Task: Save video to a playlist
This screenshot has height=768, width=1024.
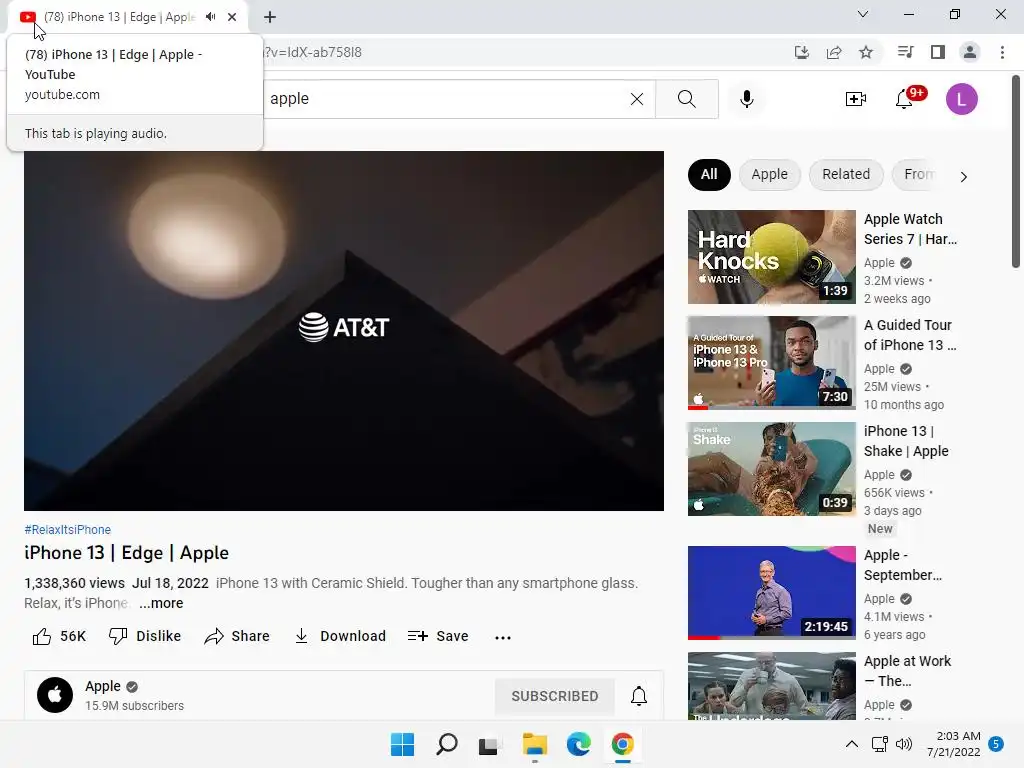Action: 438,636
